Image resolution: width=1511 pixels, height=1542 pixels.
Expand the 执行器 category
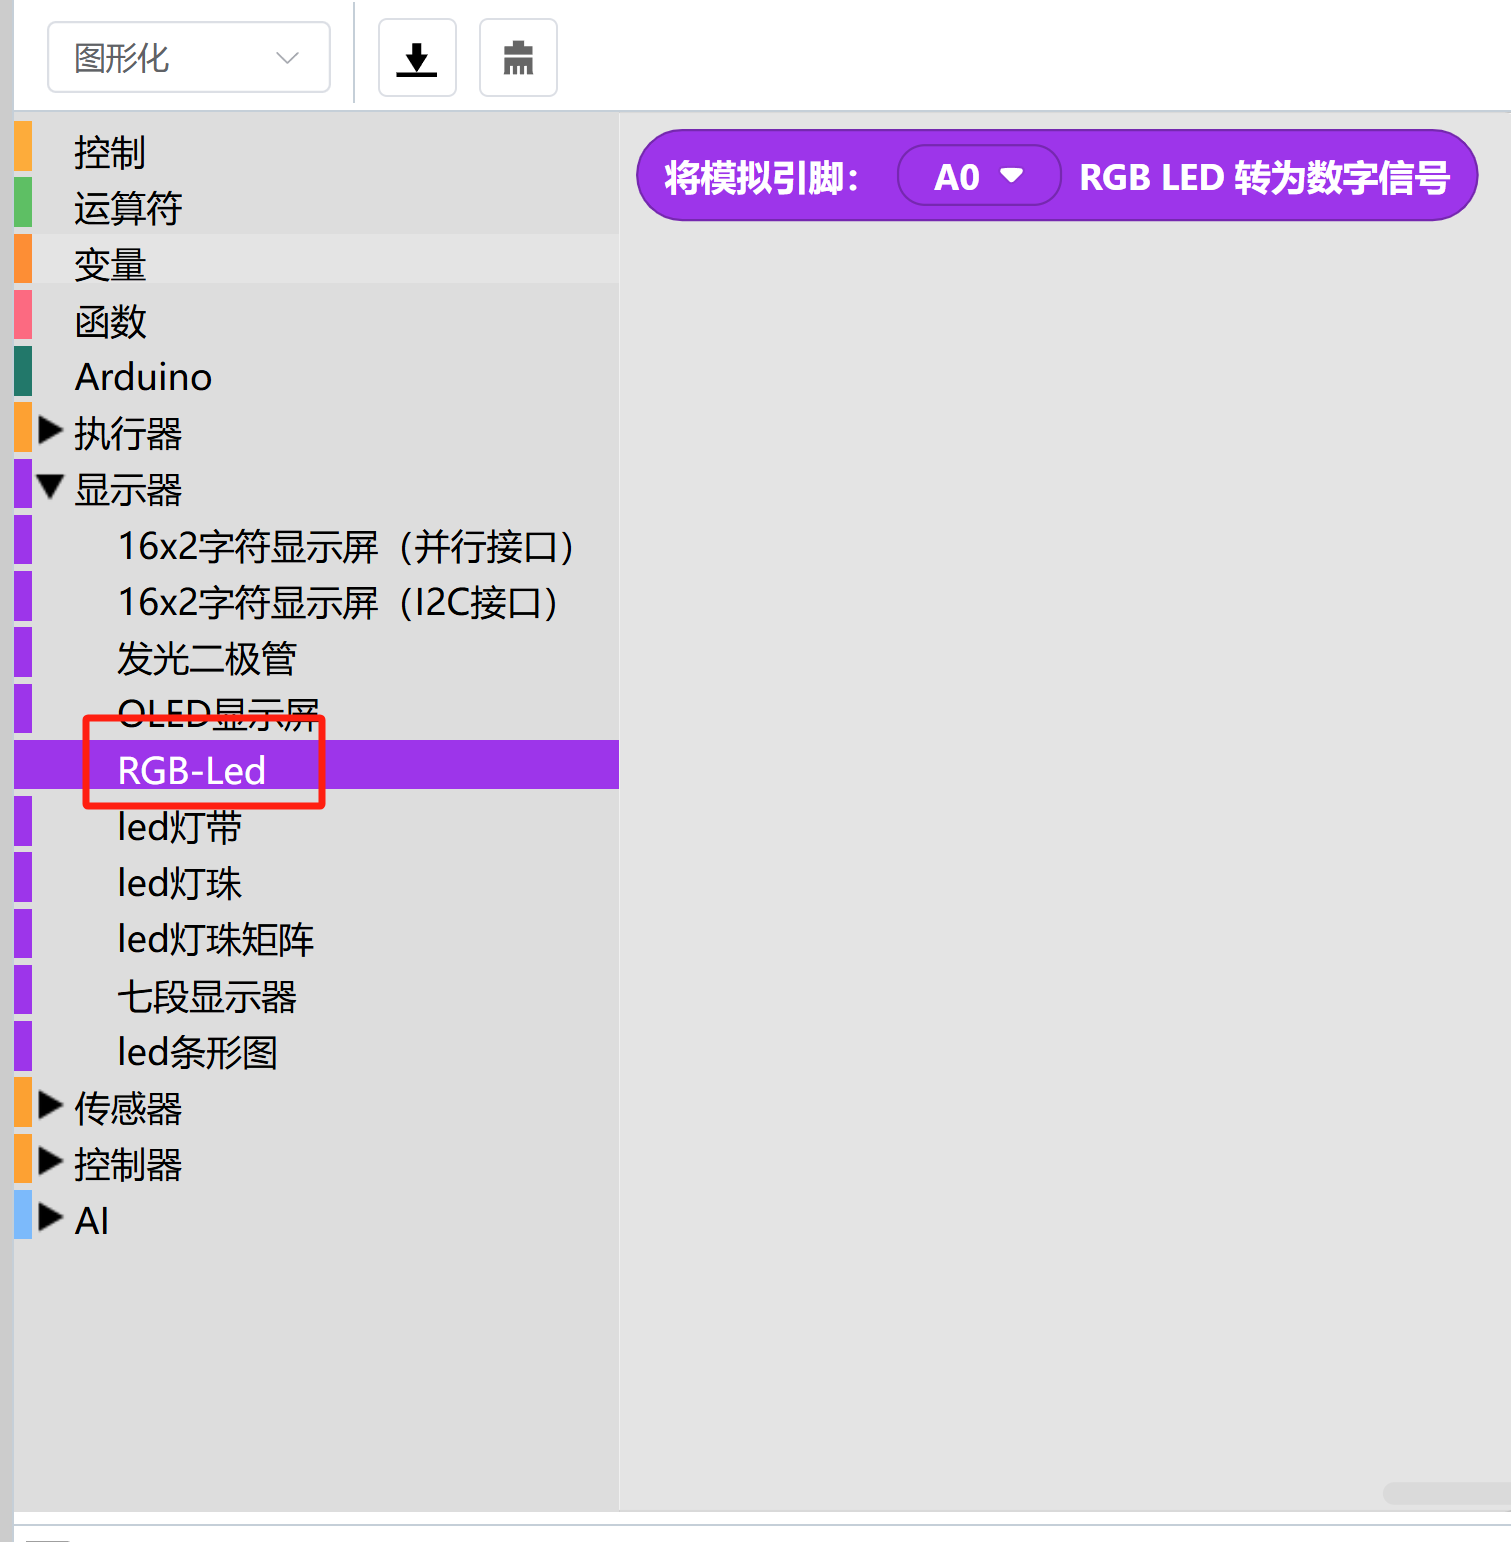tap(50, 431)
